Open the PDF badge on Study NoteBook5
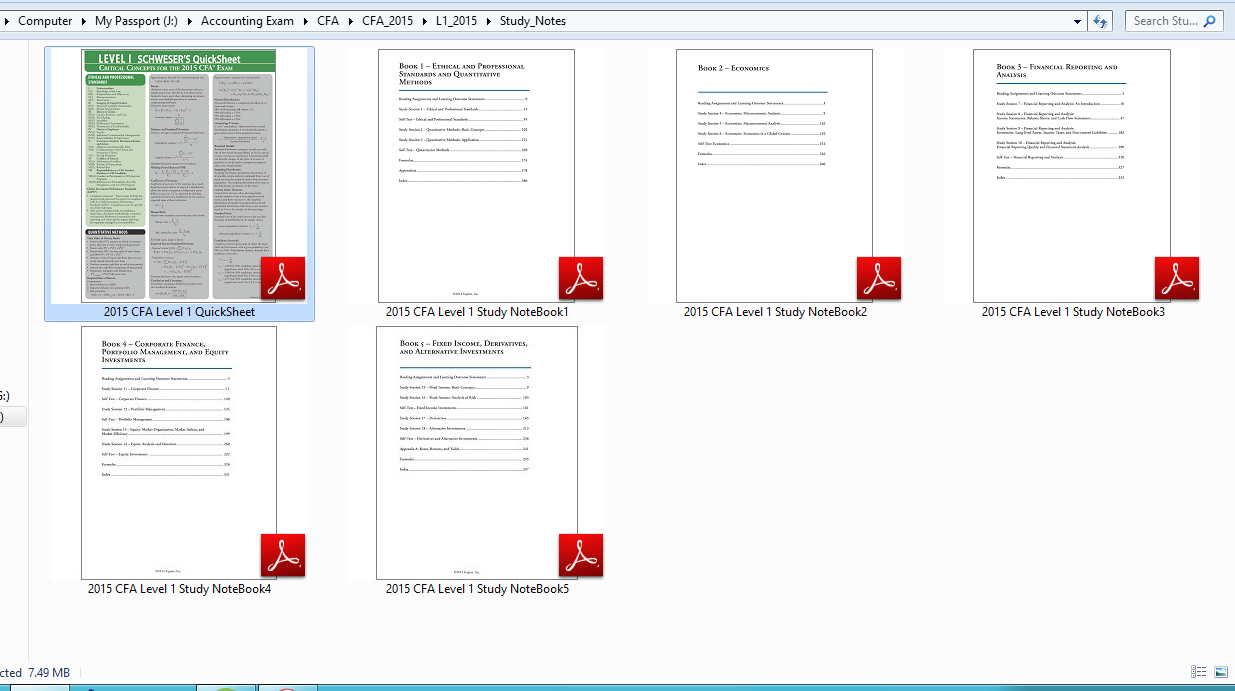 coord(581,555)
